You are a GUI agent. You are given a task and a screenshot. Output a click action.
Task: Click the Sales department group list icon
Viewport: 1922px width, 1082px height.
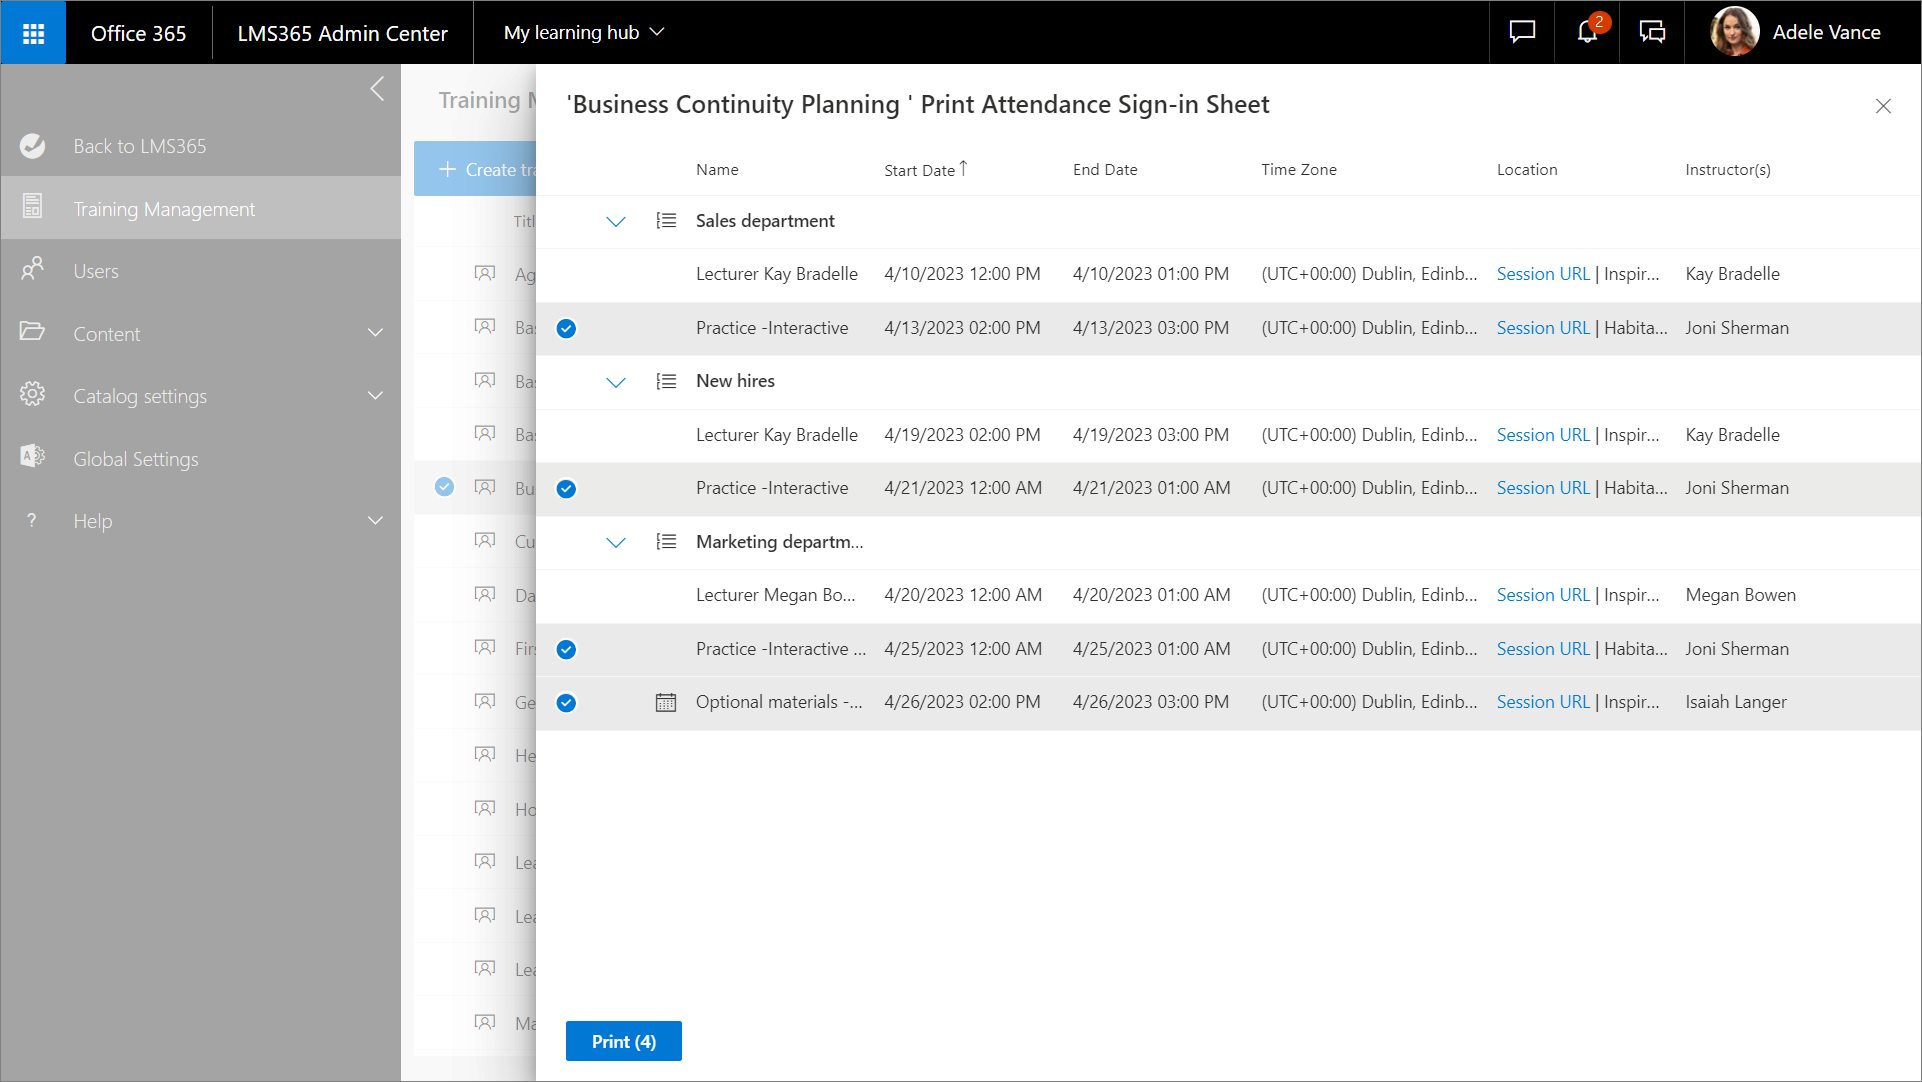[666, 221]
